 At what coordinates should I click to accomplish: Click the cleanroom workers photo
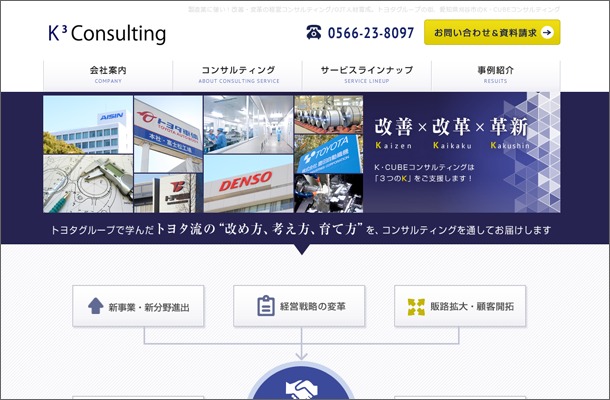(x=249, y=125)
